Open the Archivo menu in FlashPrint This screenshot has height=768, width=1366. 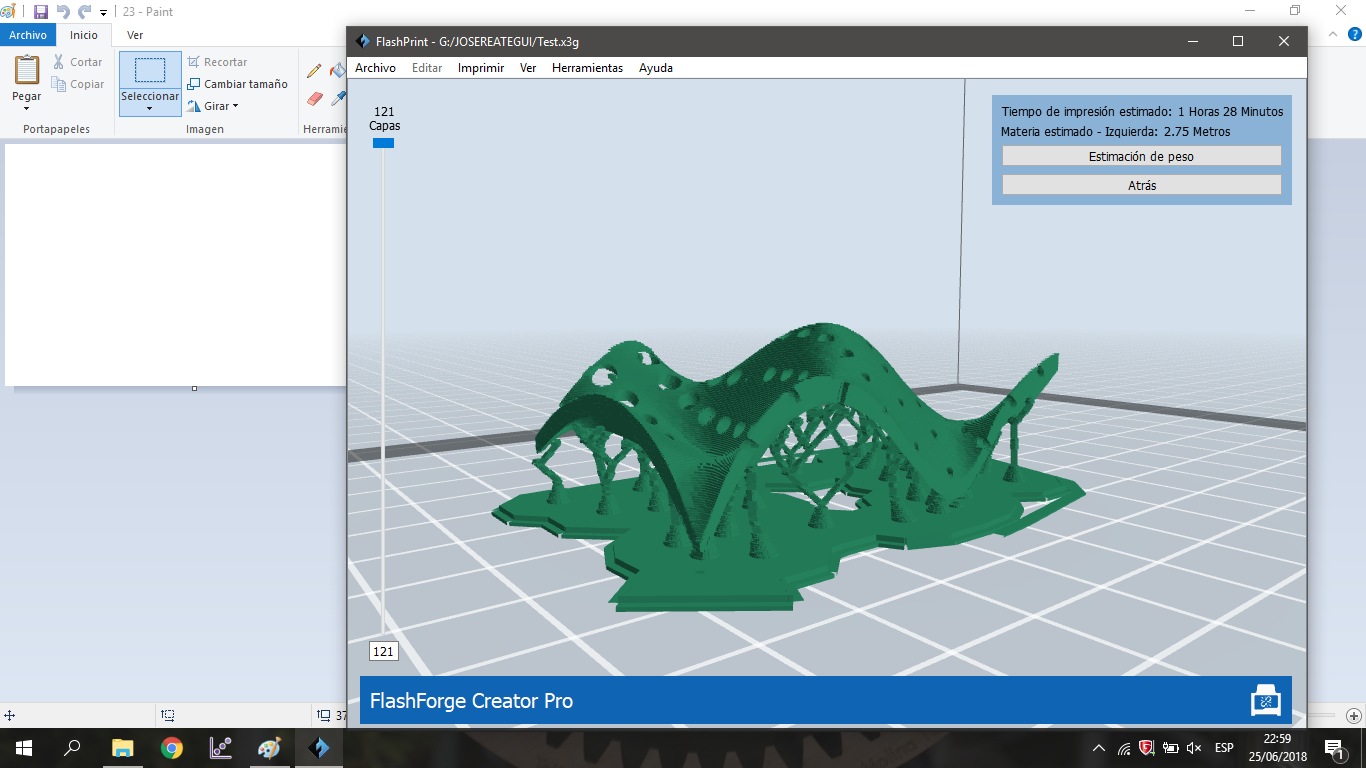pyautogui.click(x=375, y=68)
